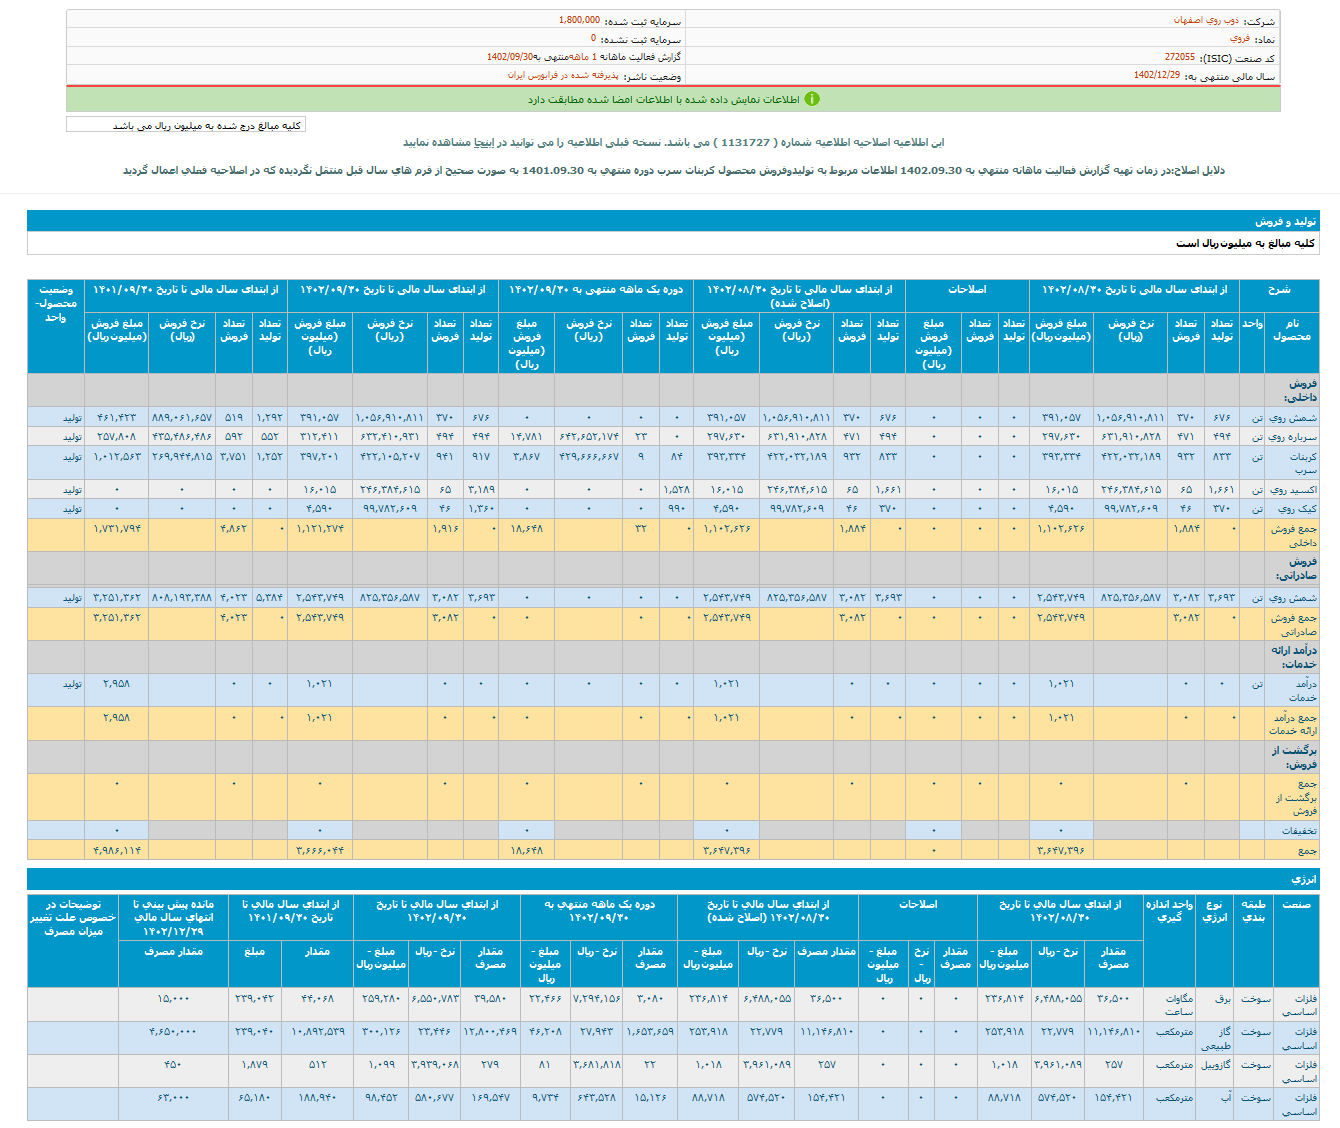This screenshot has width=1340, height=1128.
Task: Select the 'انرژی' section header
Action: click(1304, 879)
